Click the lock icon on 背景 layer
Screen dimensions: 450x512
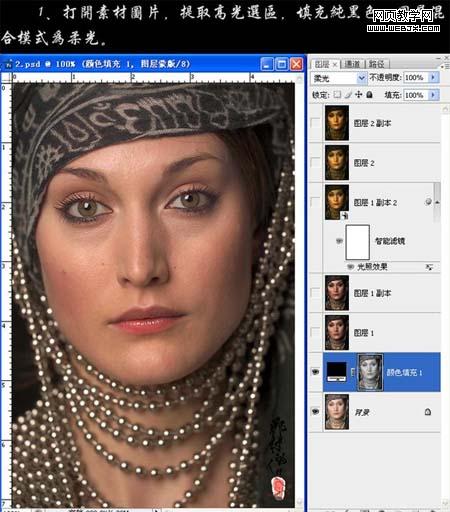[428, 412]
